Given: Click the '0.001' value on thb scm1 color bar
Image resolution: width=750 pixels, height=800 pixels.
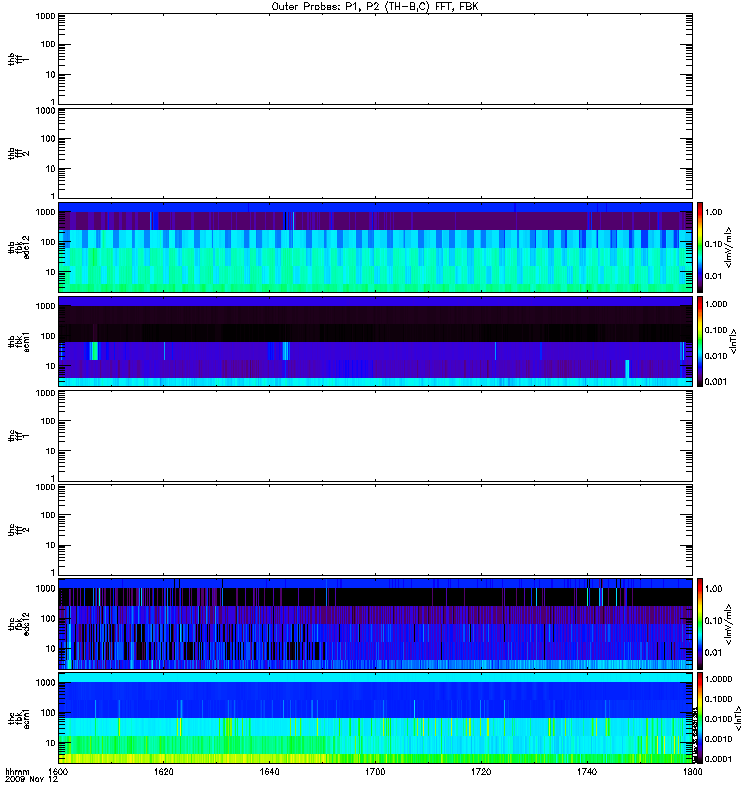Looking at the screenshot, I should [x=716, y=382].
